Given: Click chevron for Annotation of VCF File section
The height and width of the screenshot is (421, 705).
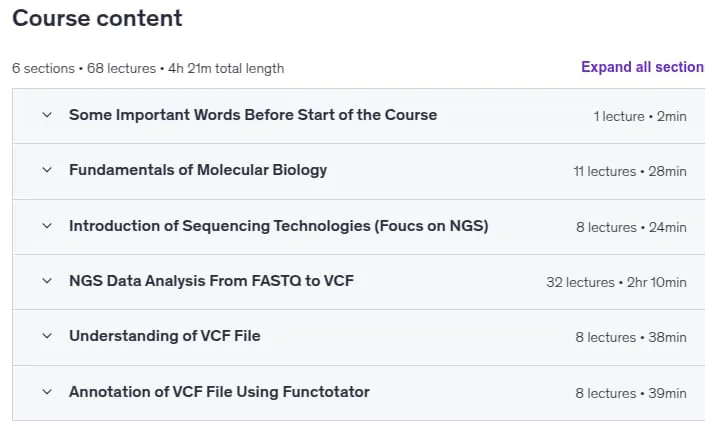Looking at the screenshot, I should click(x=47, y=392).
